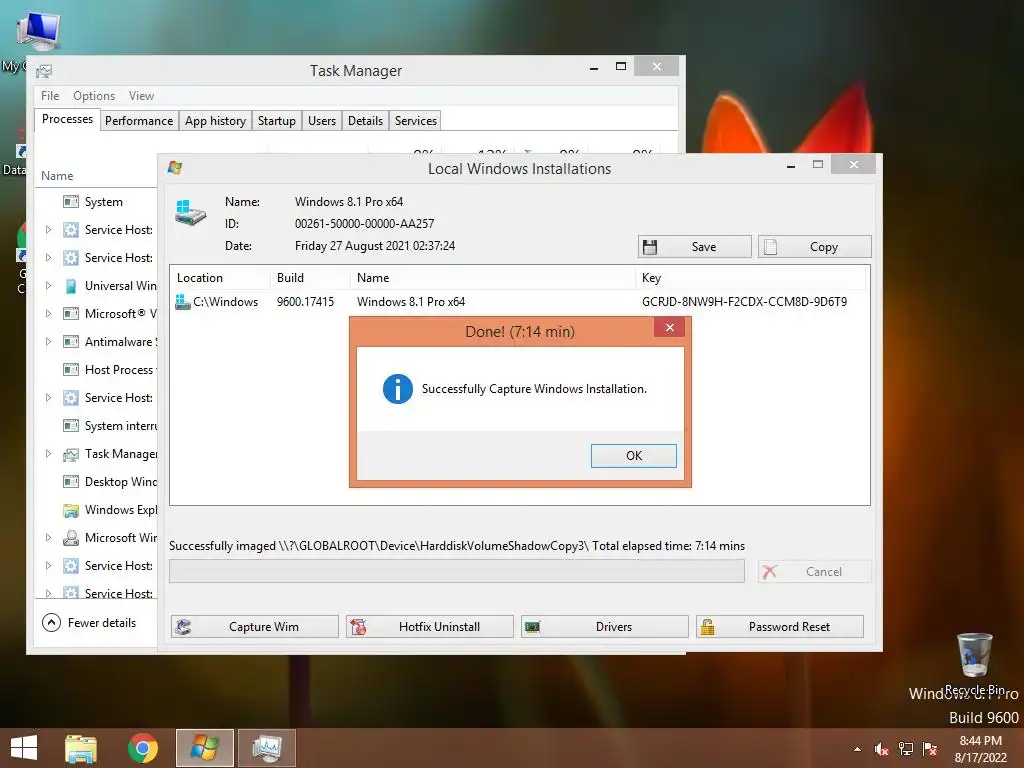The height and width of the screenshot is (768, 1024).
Task: Switch to Startup tab in Task Manager
Action: tap(276, 121)
